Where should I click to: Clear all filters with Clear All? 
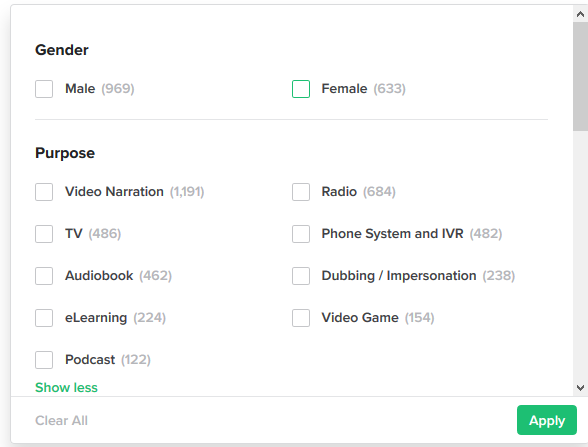62,420
